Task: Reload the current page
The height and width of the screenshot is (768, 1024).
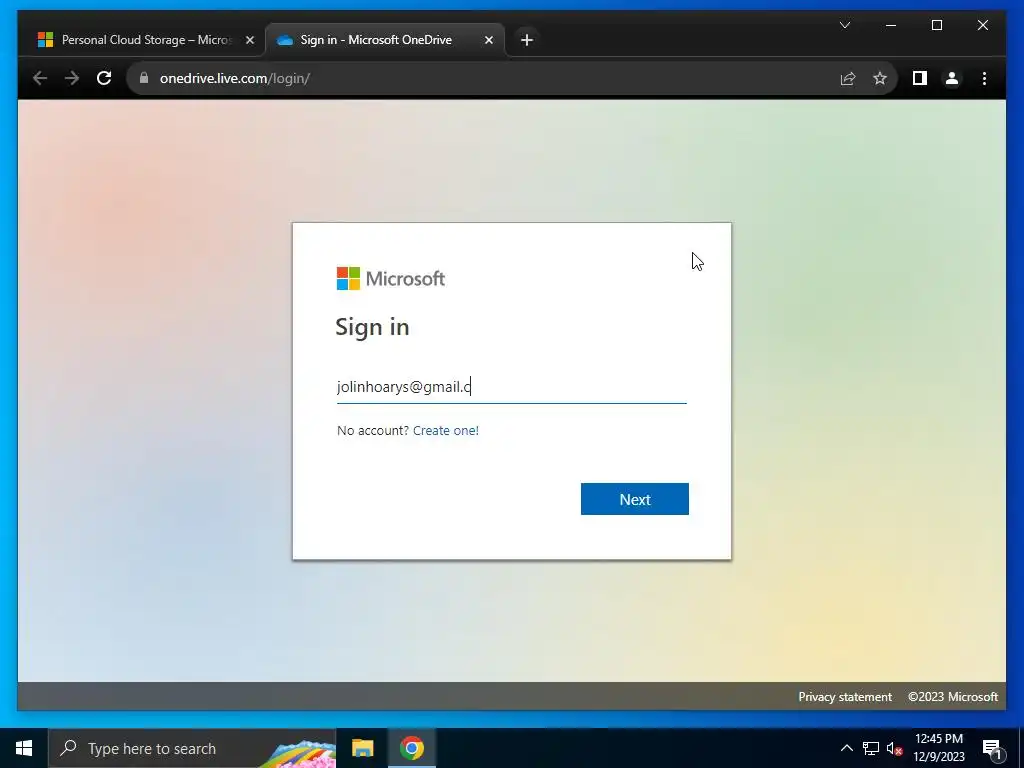Action: point(104,78)
